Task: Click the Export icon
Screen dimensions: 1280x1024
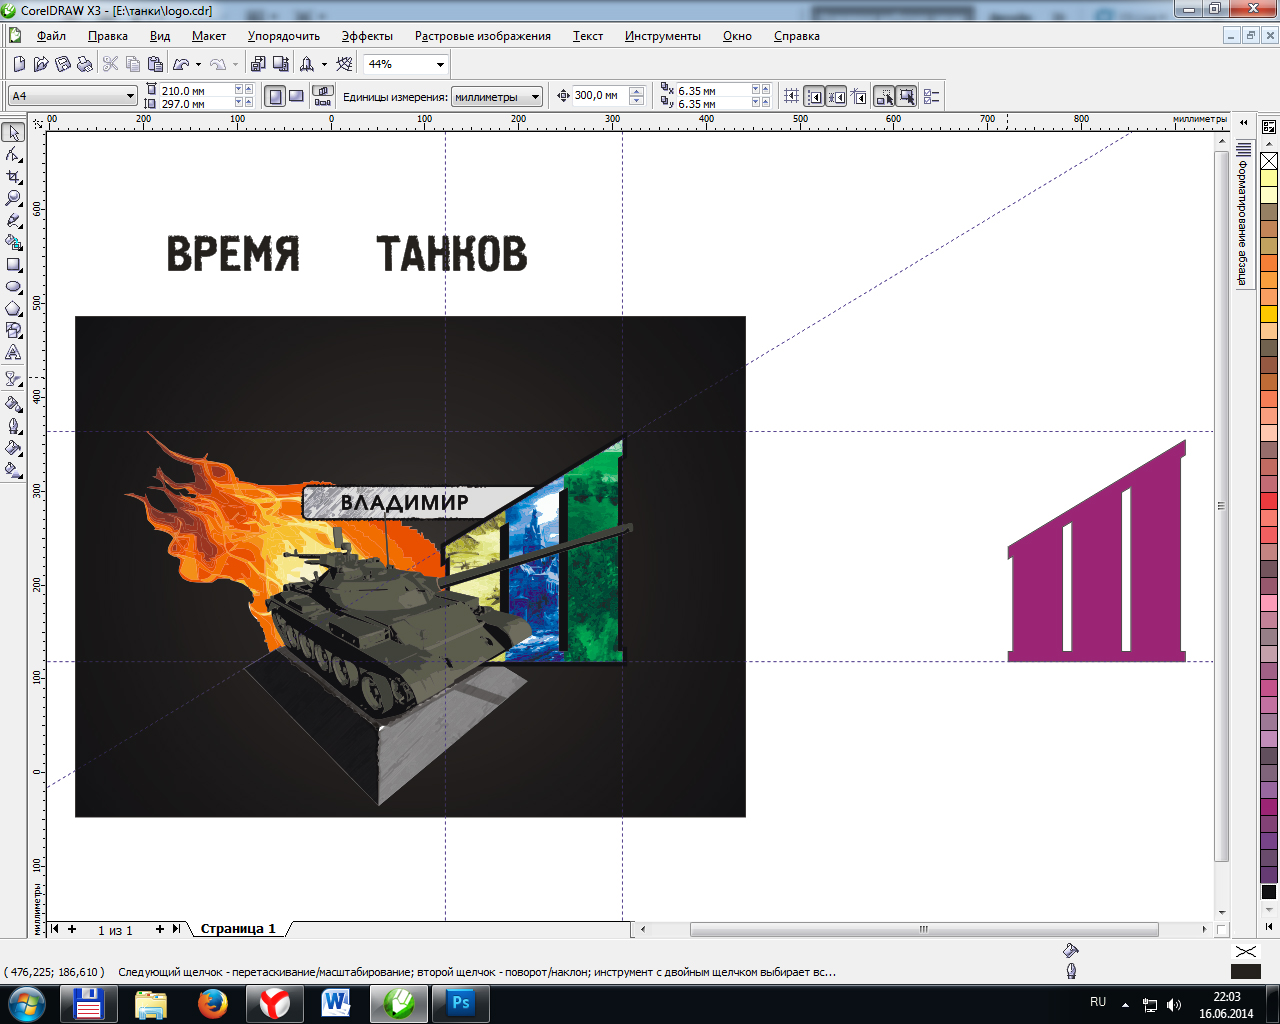Action: click(x=281, y=64)
